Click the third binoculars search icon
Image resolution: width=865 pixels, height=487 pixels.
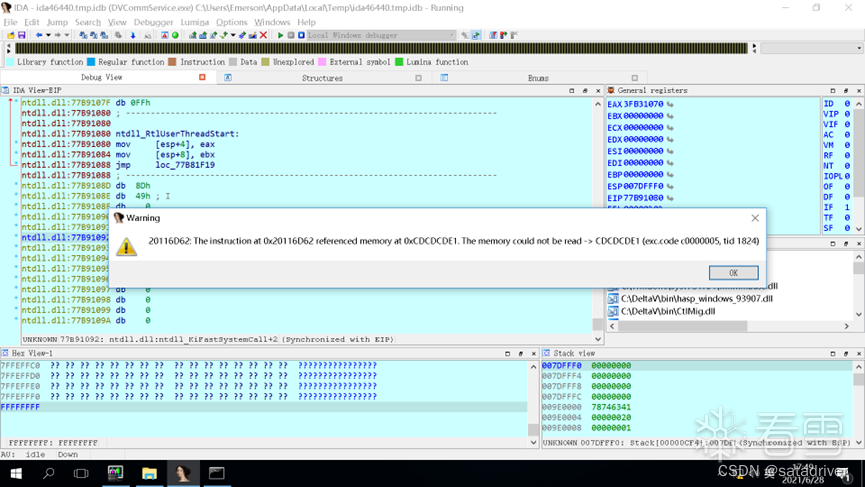point(104,35)
